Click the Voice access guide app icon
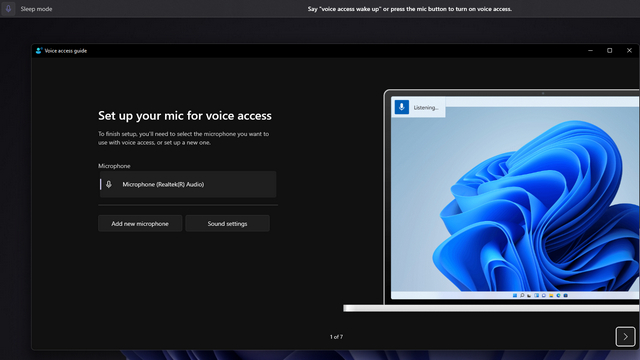Viewport: 640px width, 360px height. pos(39,51)
